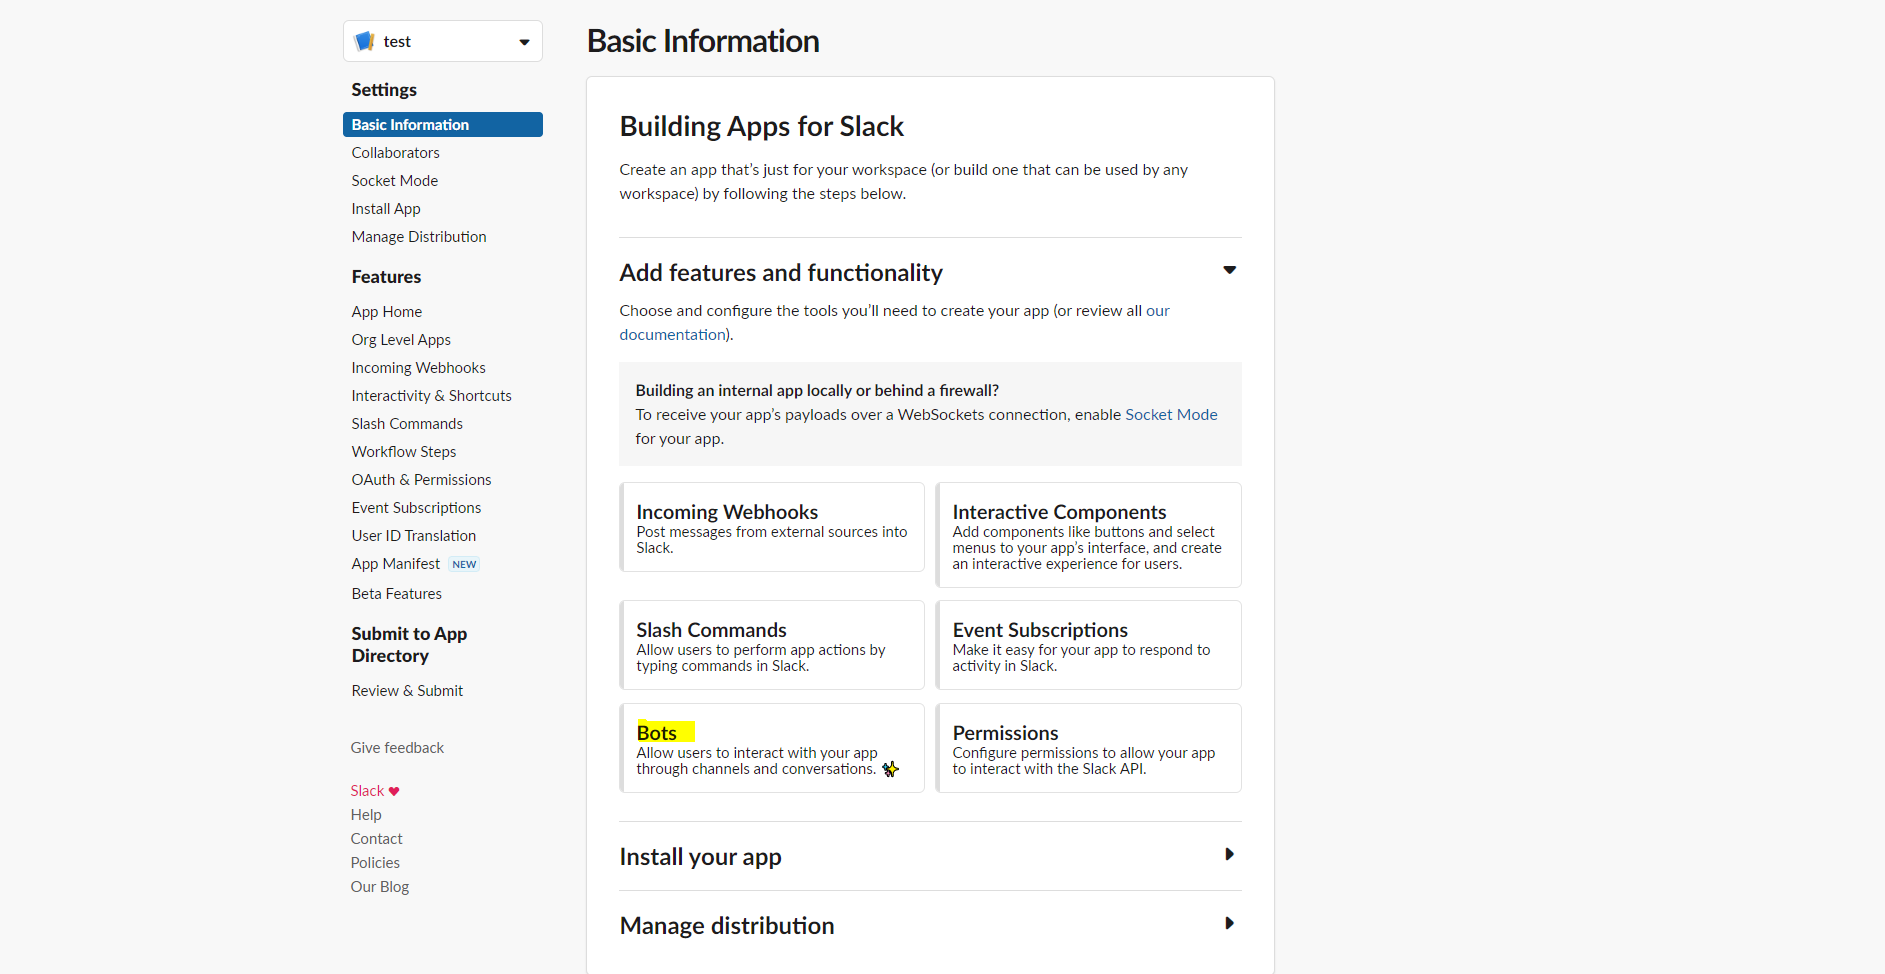
Task: Open Event Subscriptions in sidebar
Action: 416,507
